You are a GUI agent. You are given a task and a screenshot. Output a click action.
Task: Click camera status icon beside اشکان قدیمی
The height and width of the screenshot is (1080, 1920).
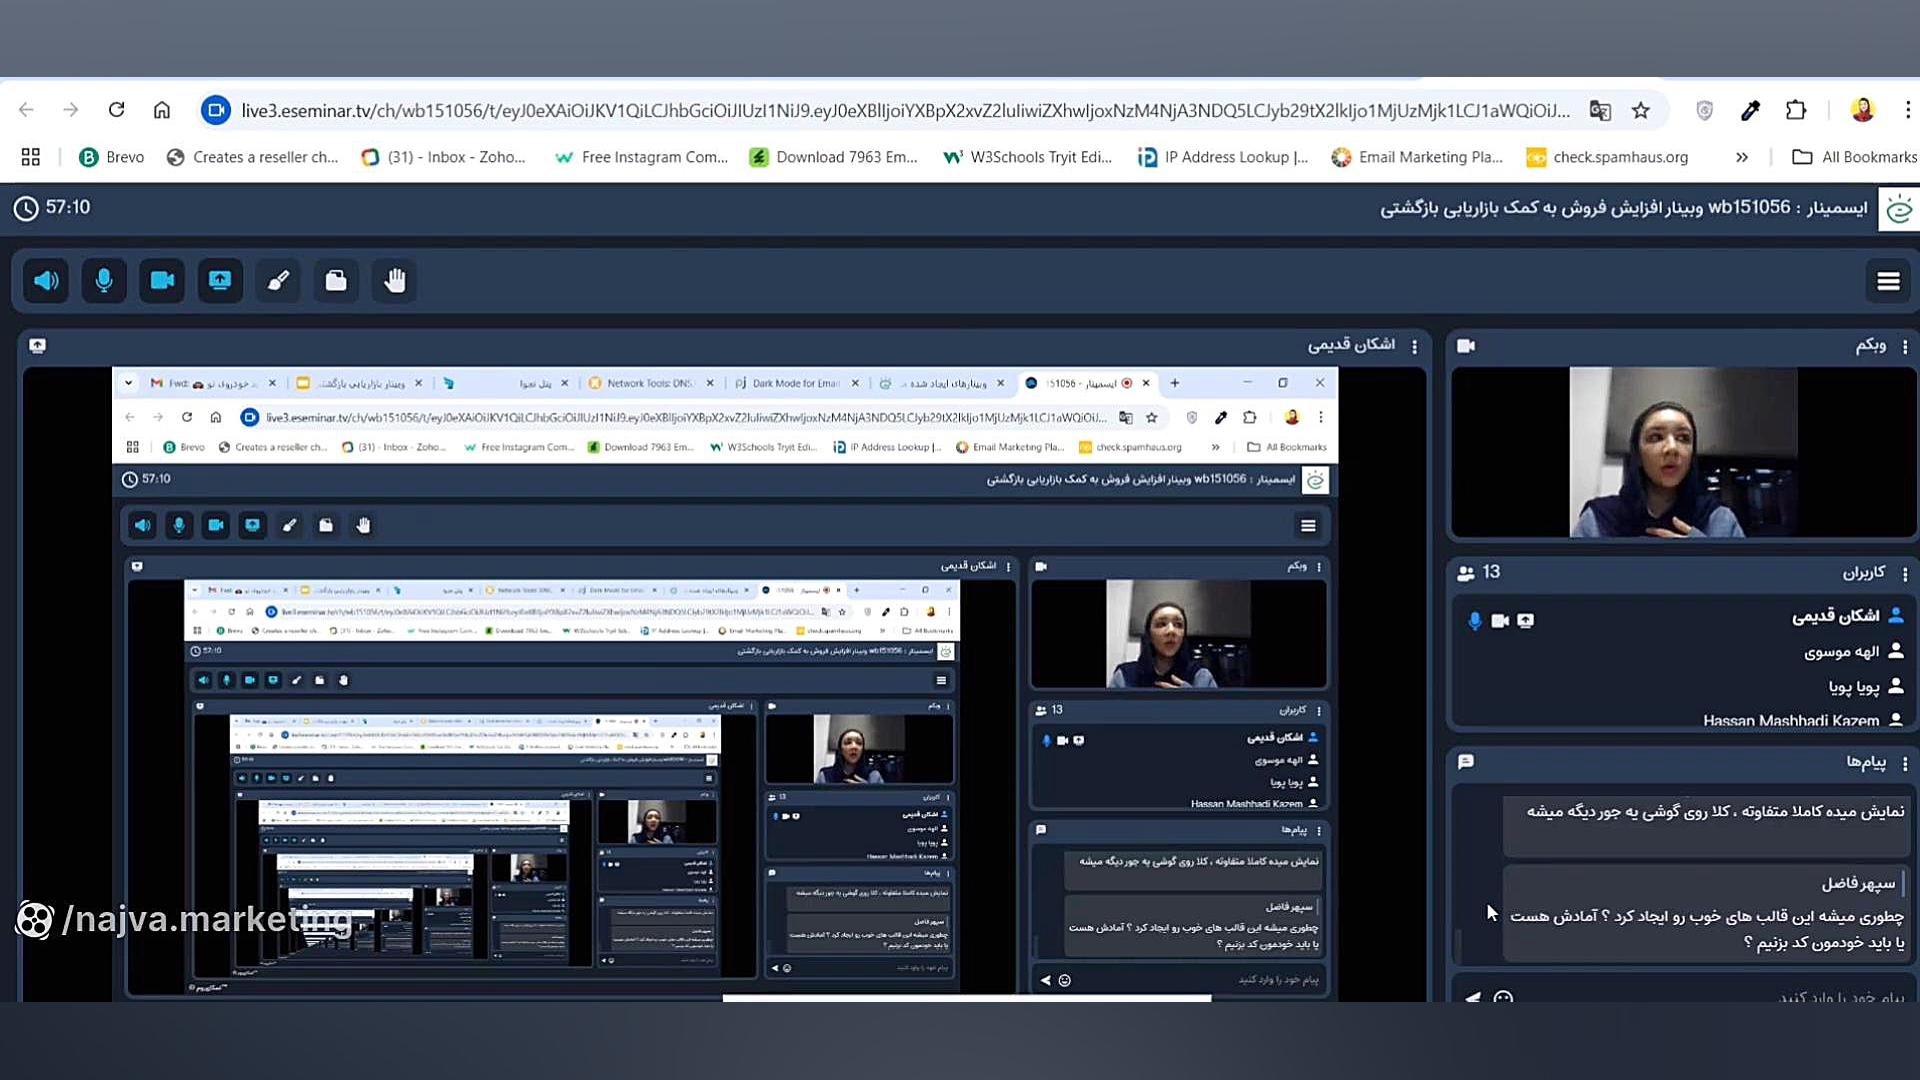point(1500,621)
